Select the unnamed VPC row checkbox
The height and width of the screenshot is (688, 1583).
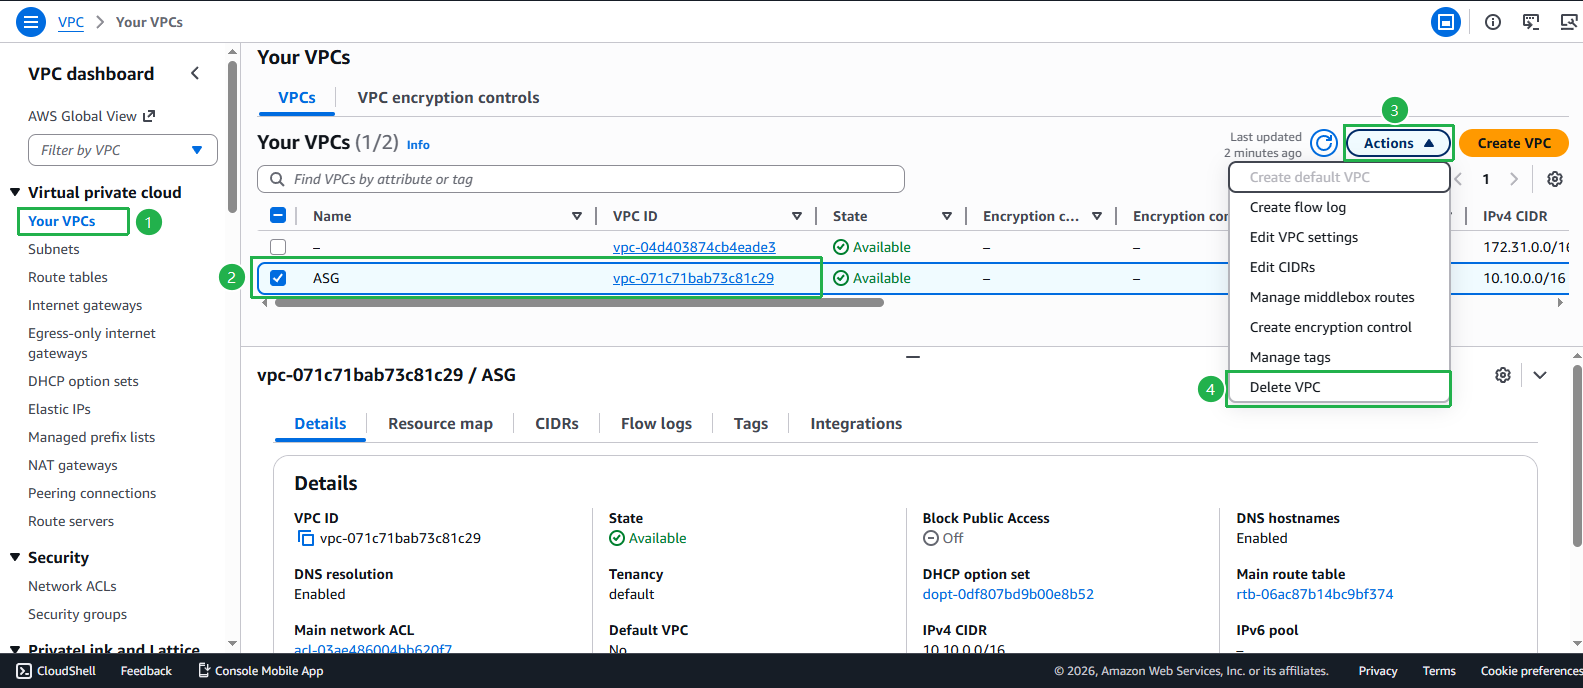(x=278, y=247)
